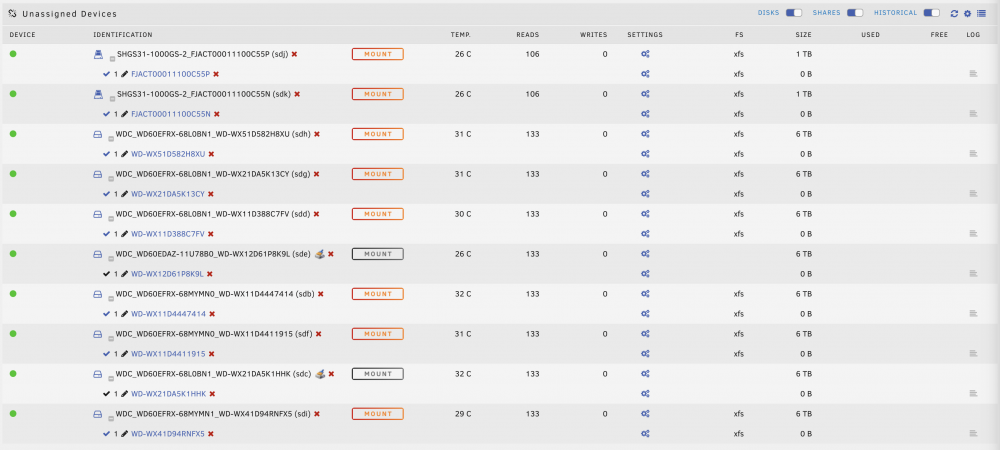Collapse partitions of the sdd disk
This screenshot has height=450, width=1000.
coord(112,218)
